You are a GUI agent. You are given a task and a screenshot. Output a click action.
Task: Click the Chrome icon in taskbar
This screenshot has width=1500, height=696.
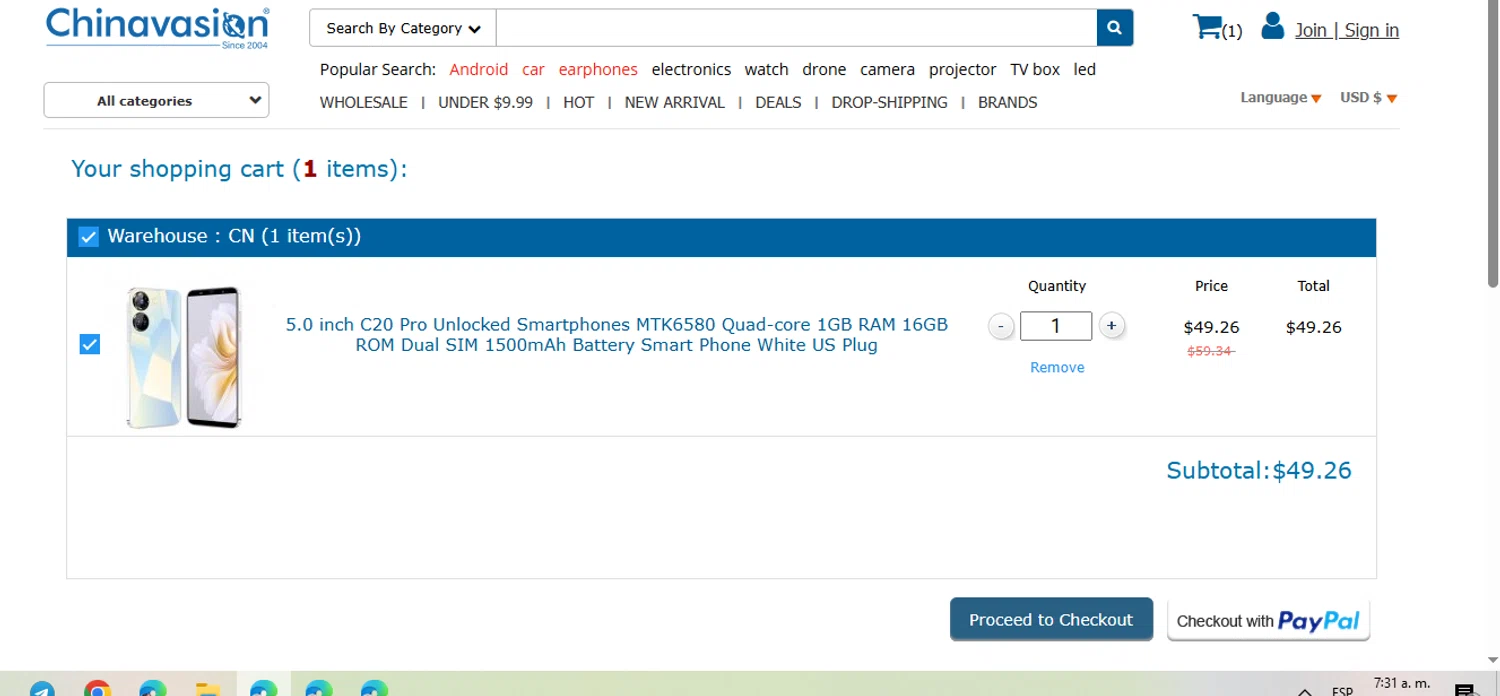click(97, 689)
